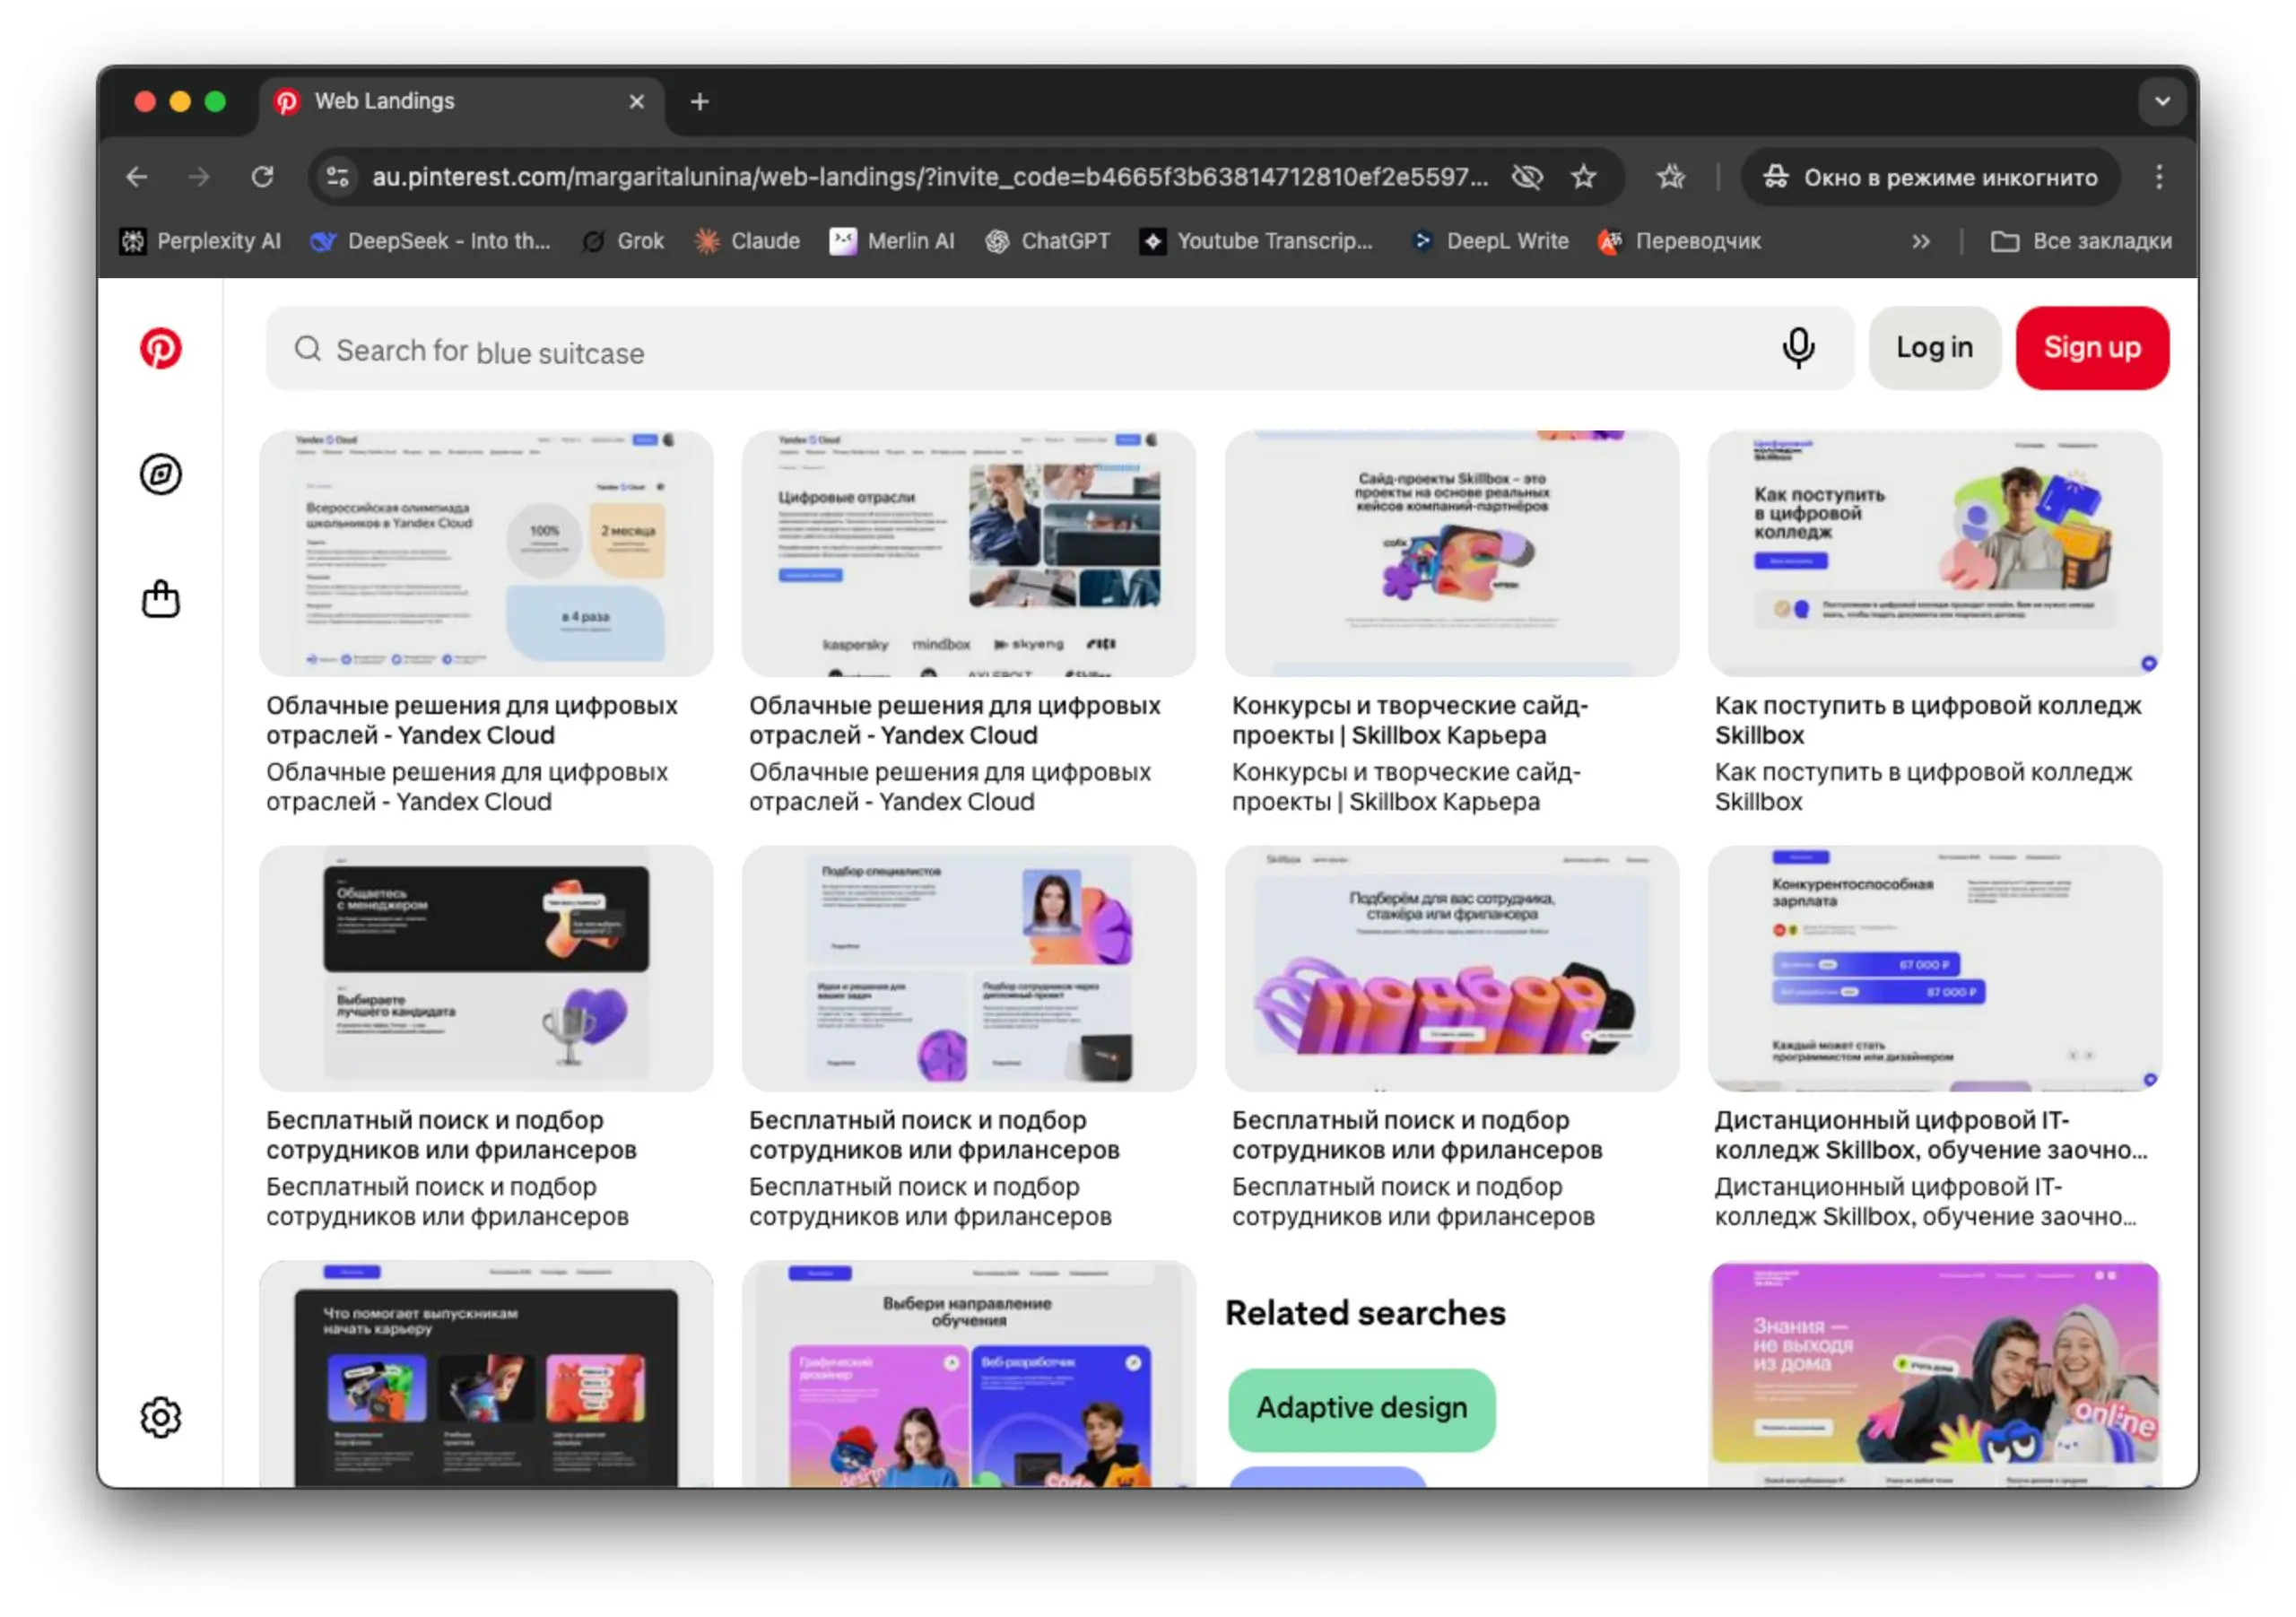This screenshot has height=1617, width=2296.
Task: Expand the hidden bookmarks chevron
Action: (1920, 241)
